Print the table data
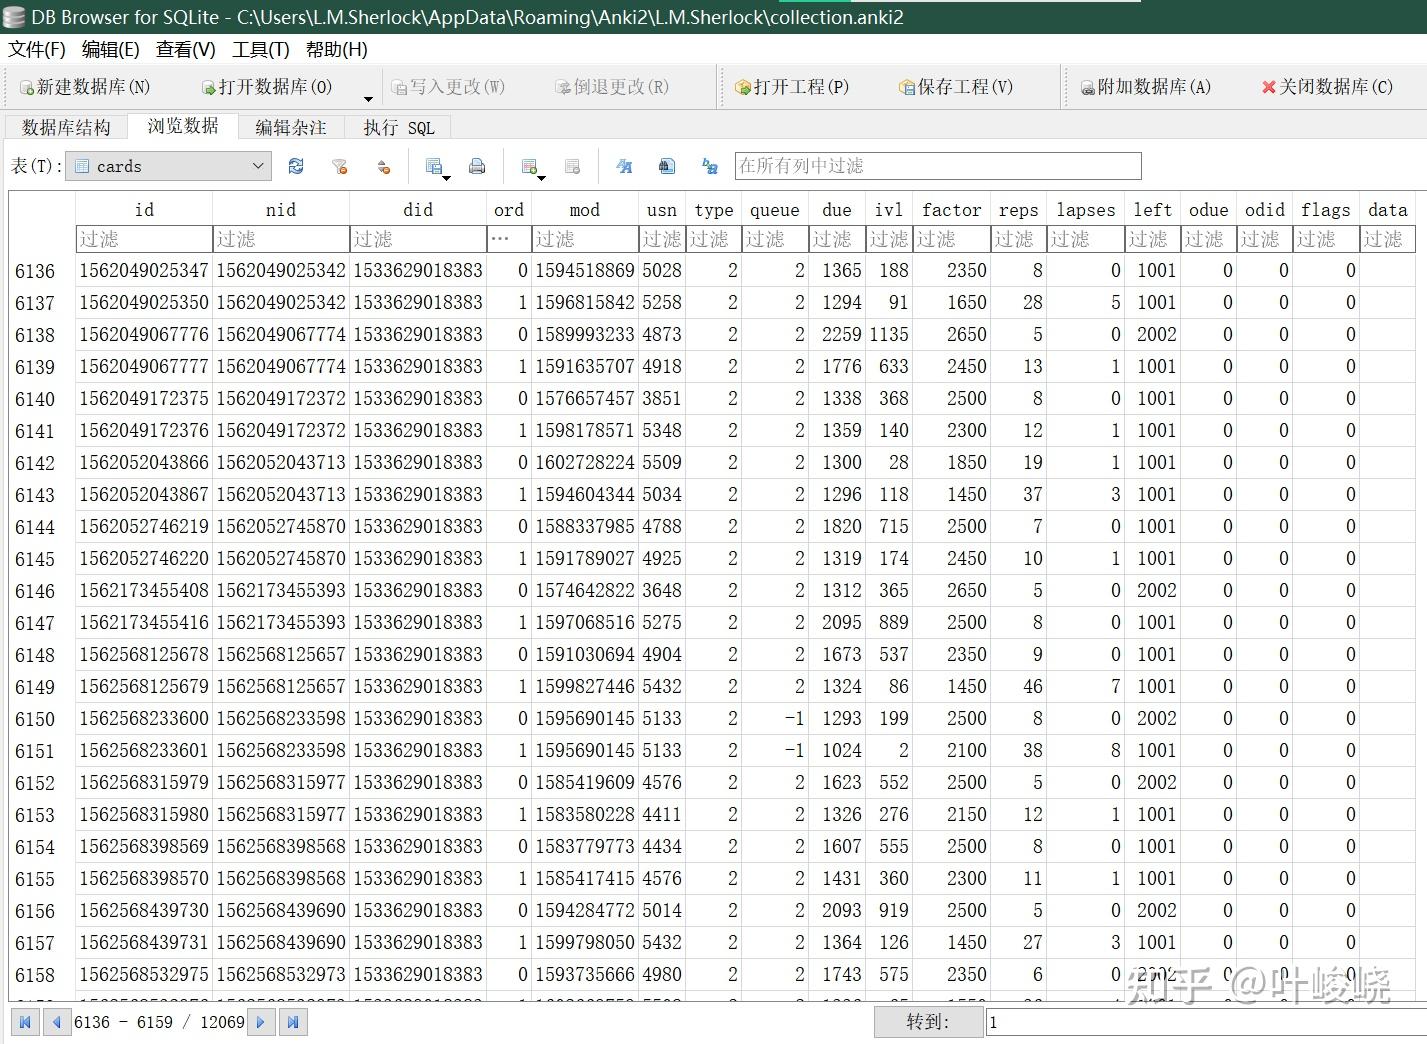 (x=477, y=166)
